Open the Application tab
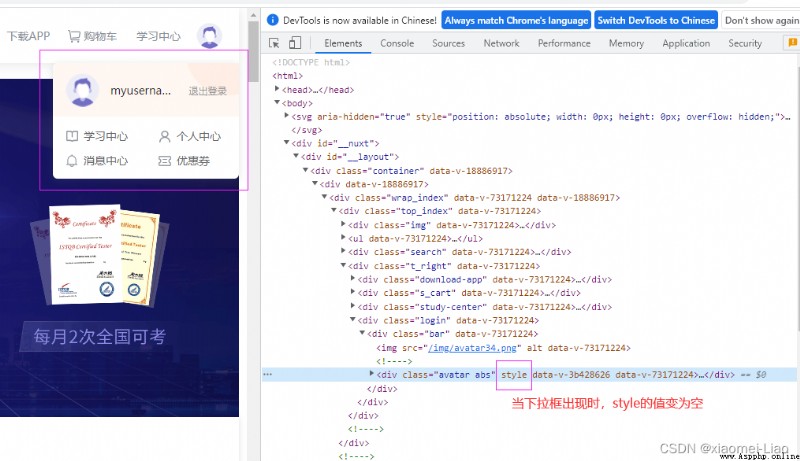 coord(686,43)
